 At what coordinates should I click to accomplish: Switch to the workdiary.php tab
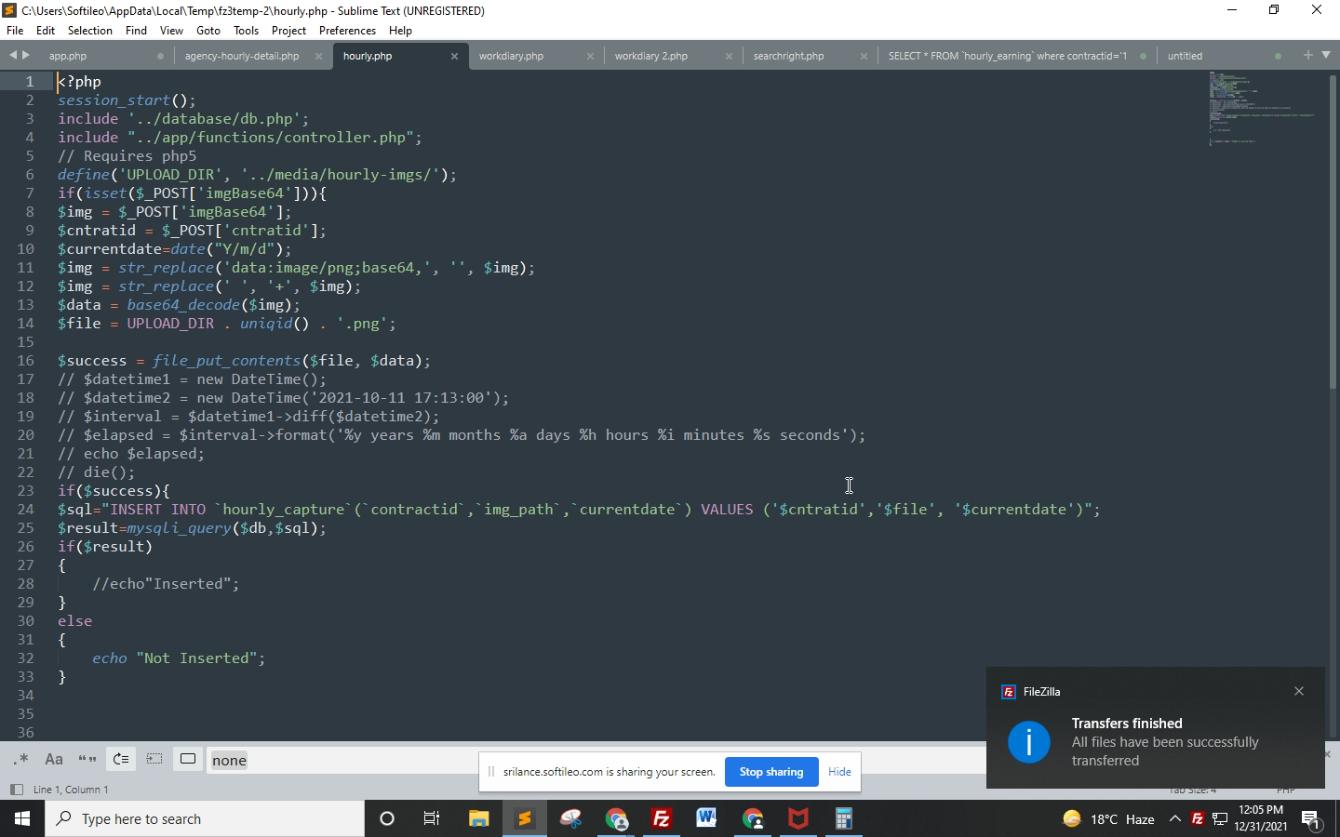[x=511, y=56]
